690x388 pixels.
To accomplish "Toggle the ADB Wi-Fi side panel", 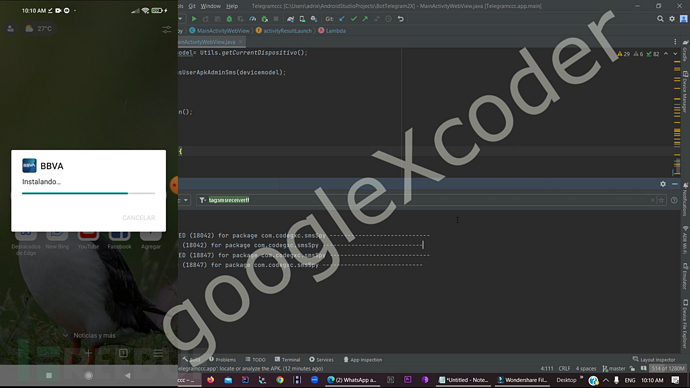I will click(685, 240).
